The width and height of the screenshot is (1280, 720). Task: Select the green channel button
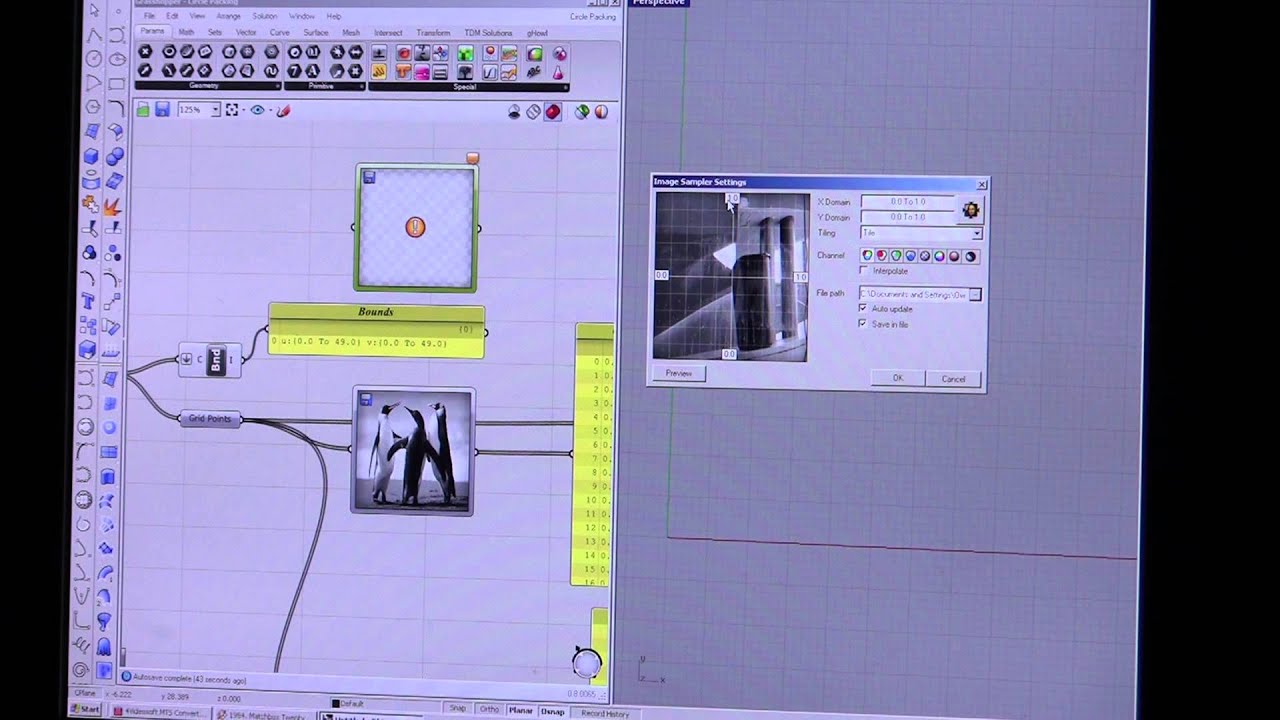pos(896,256)
